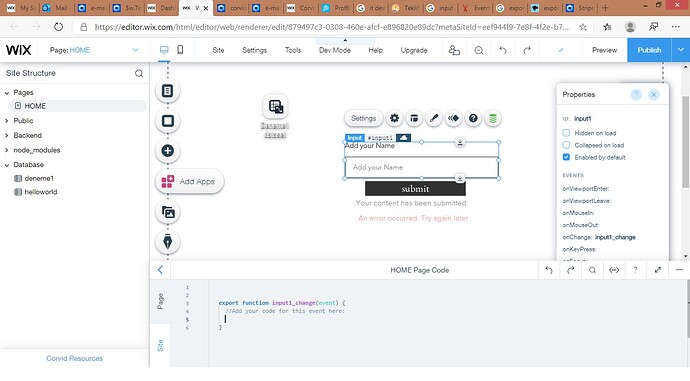
Task: Open the Dev Mode menu
Action: pyautogui.click(x=335, y=50)
